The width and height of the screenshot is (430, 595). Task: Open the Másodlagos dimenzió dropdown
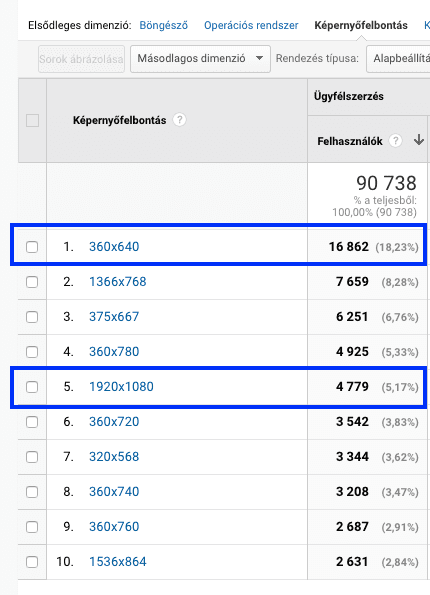tap(200, 59)
